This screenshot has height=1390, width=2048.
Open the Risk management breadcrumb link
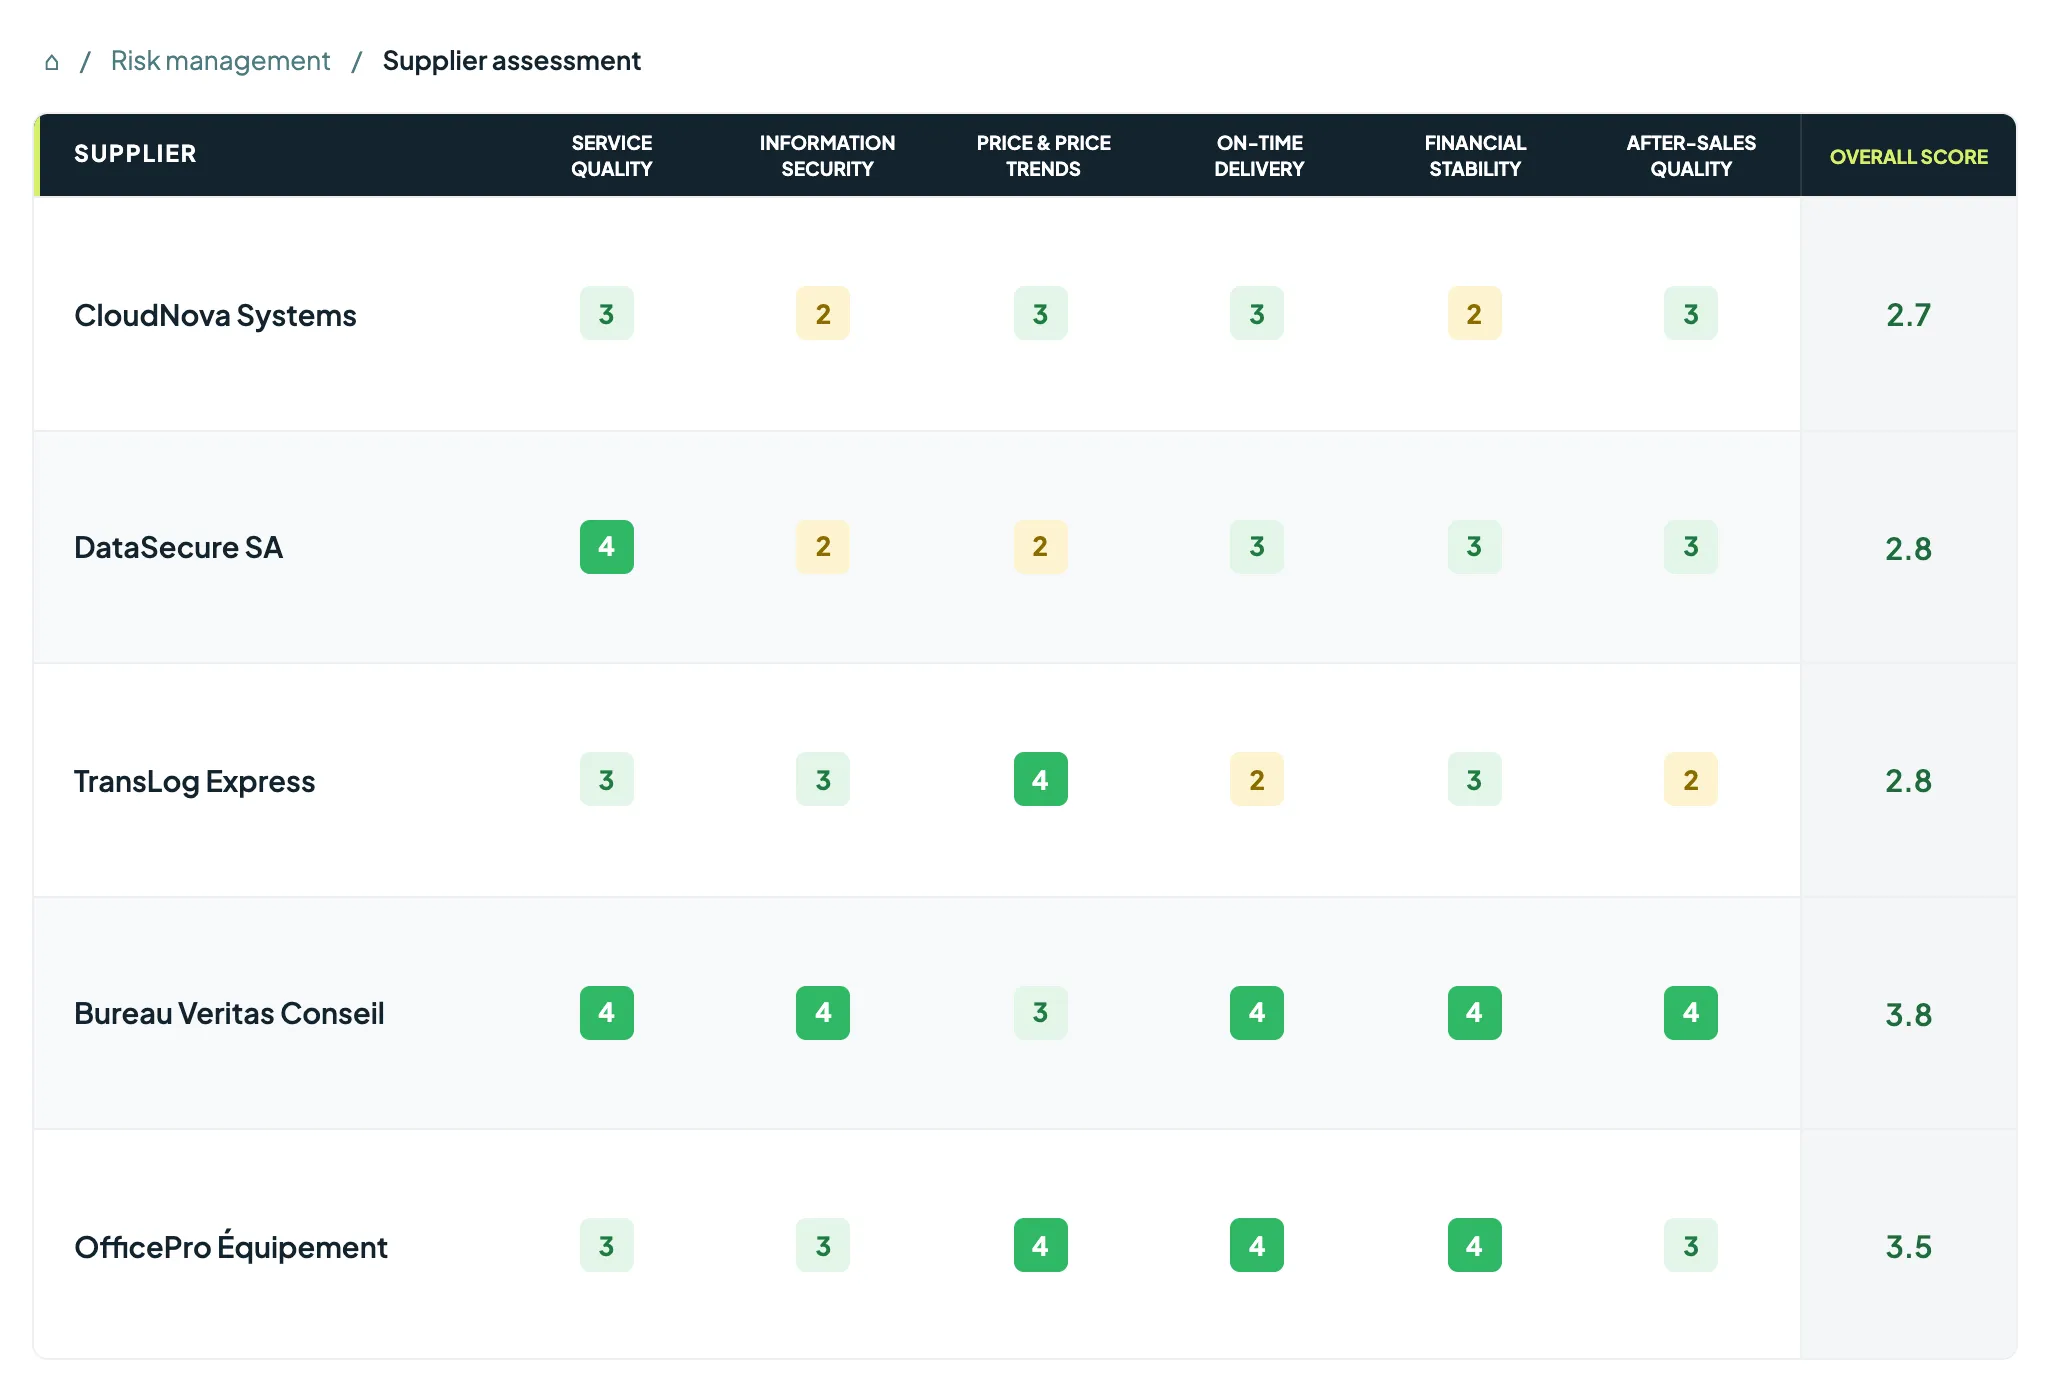click(x=220, y=61)
